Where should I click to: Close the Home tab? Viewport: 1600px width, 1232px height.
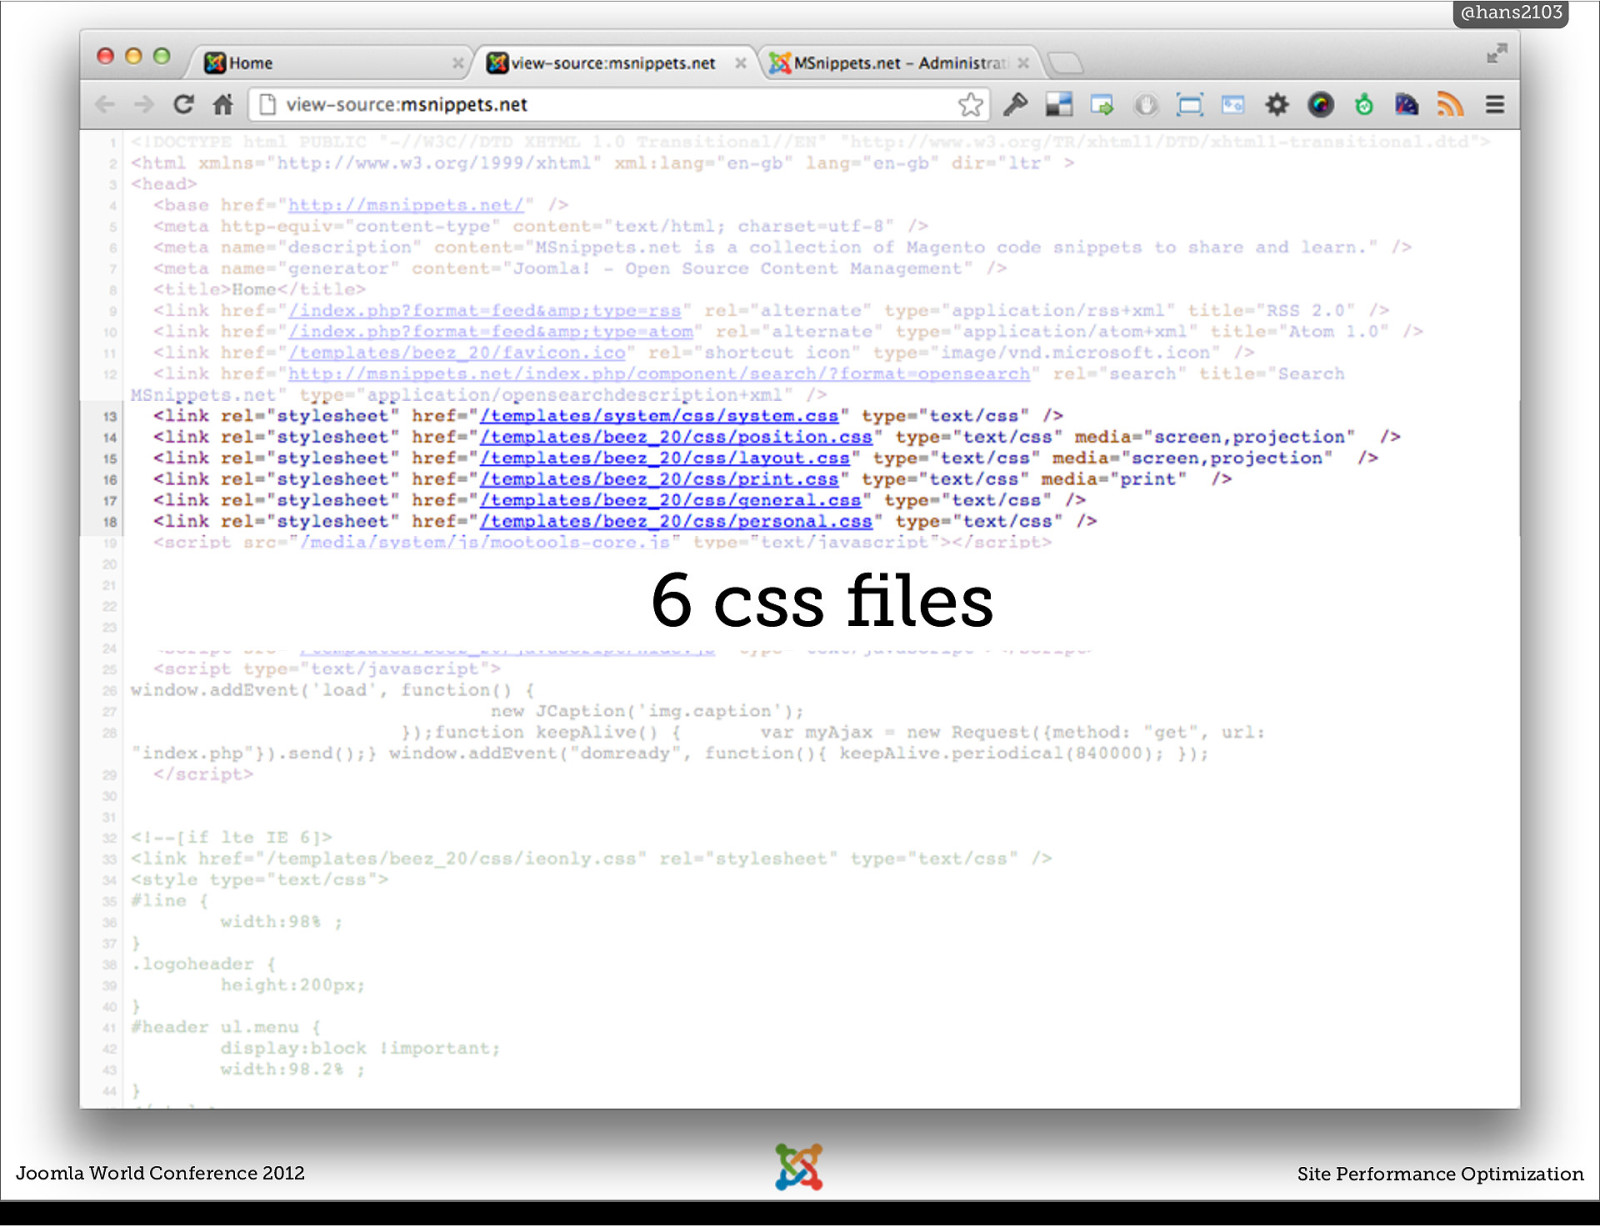click(x=458, y=63)
